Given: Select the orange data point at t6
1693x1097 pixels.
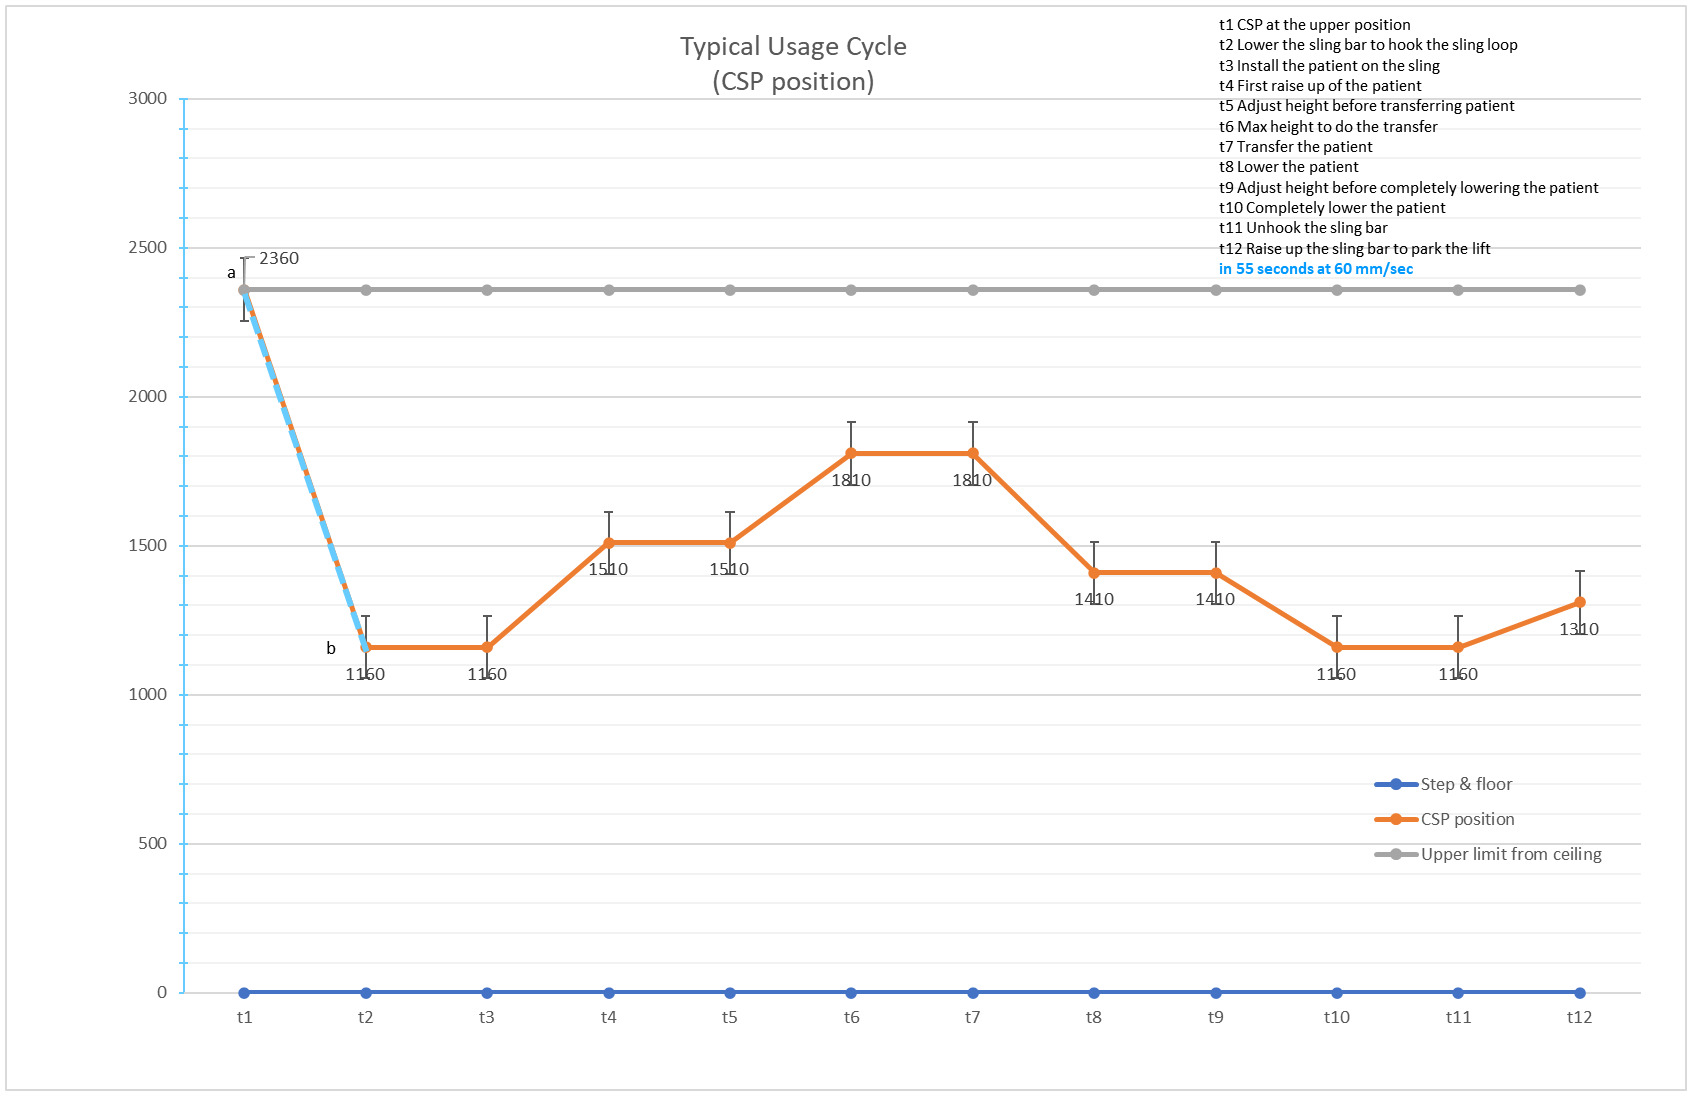Looking at the screenshot, I should [851, 453].
